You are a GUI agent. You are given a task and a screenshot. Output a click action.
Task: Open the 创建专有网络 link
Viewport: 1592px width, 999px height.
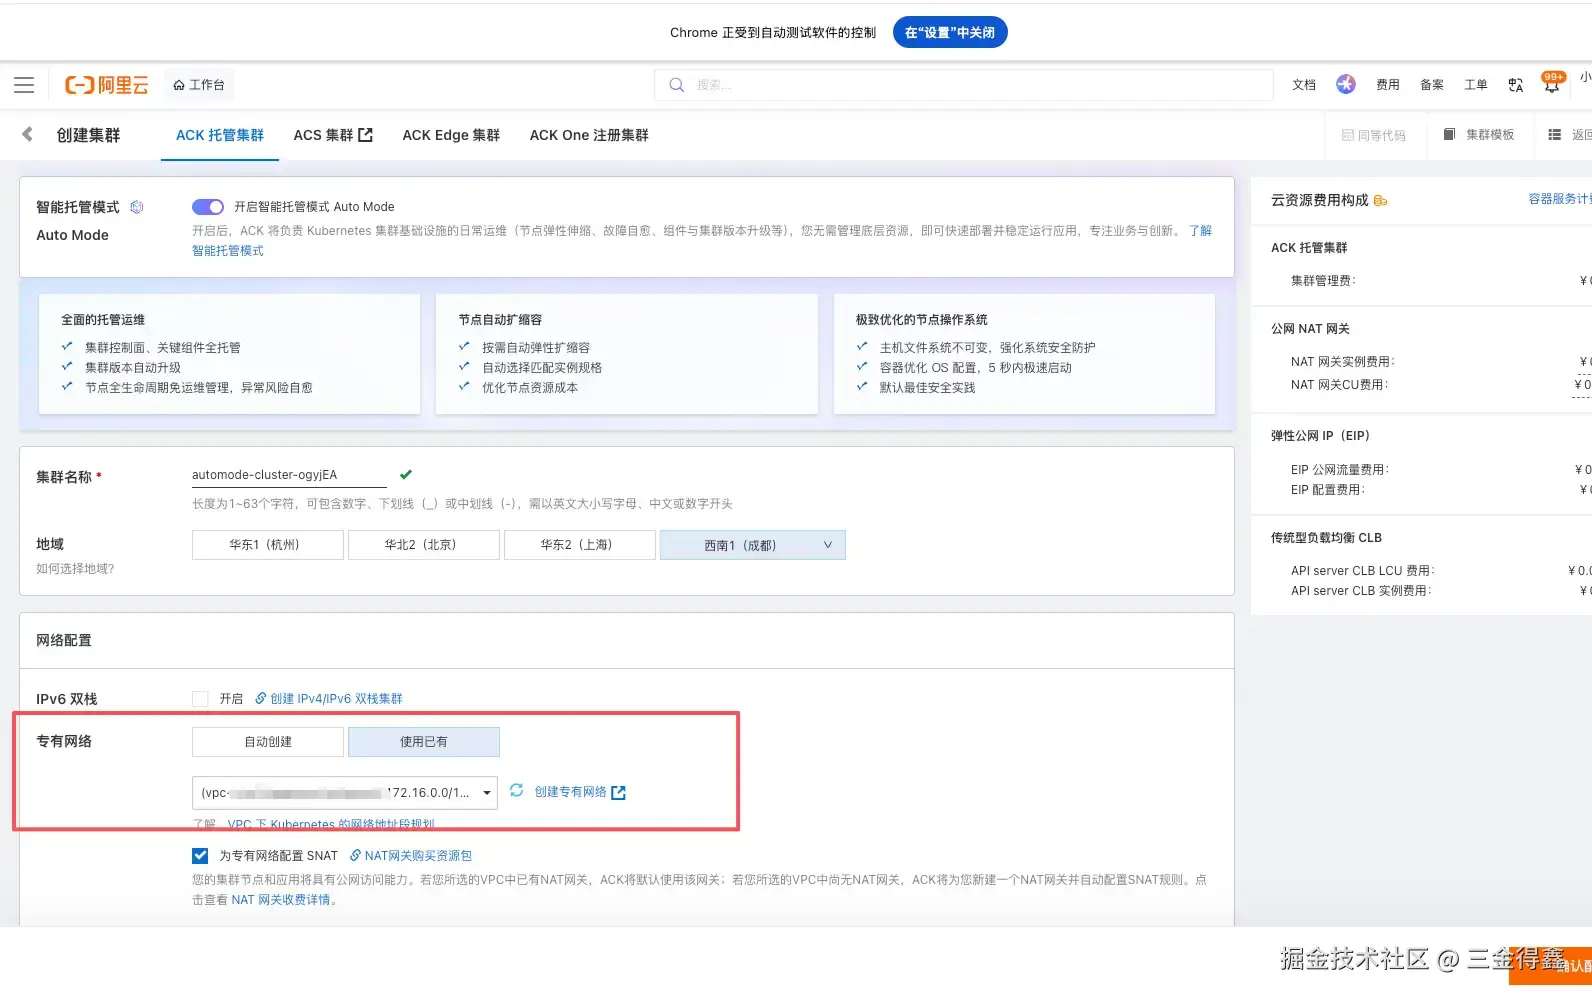(x=580, y=792)
